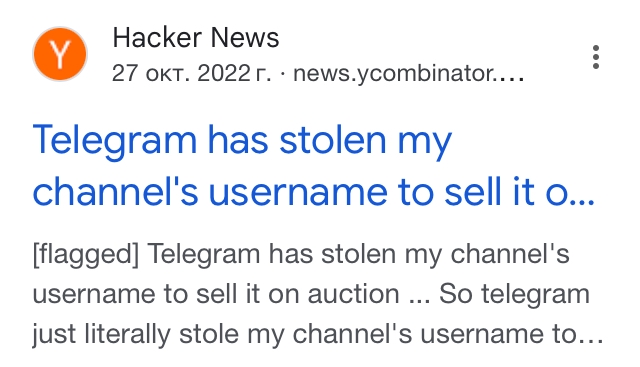The image size is (640, 367).
Task: Open the three-dot more options menu
Action: click(x=596, y=57)
